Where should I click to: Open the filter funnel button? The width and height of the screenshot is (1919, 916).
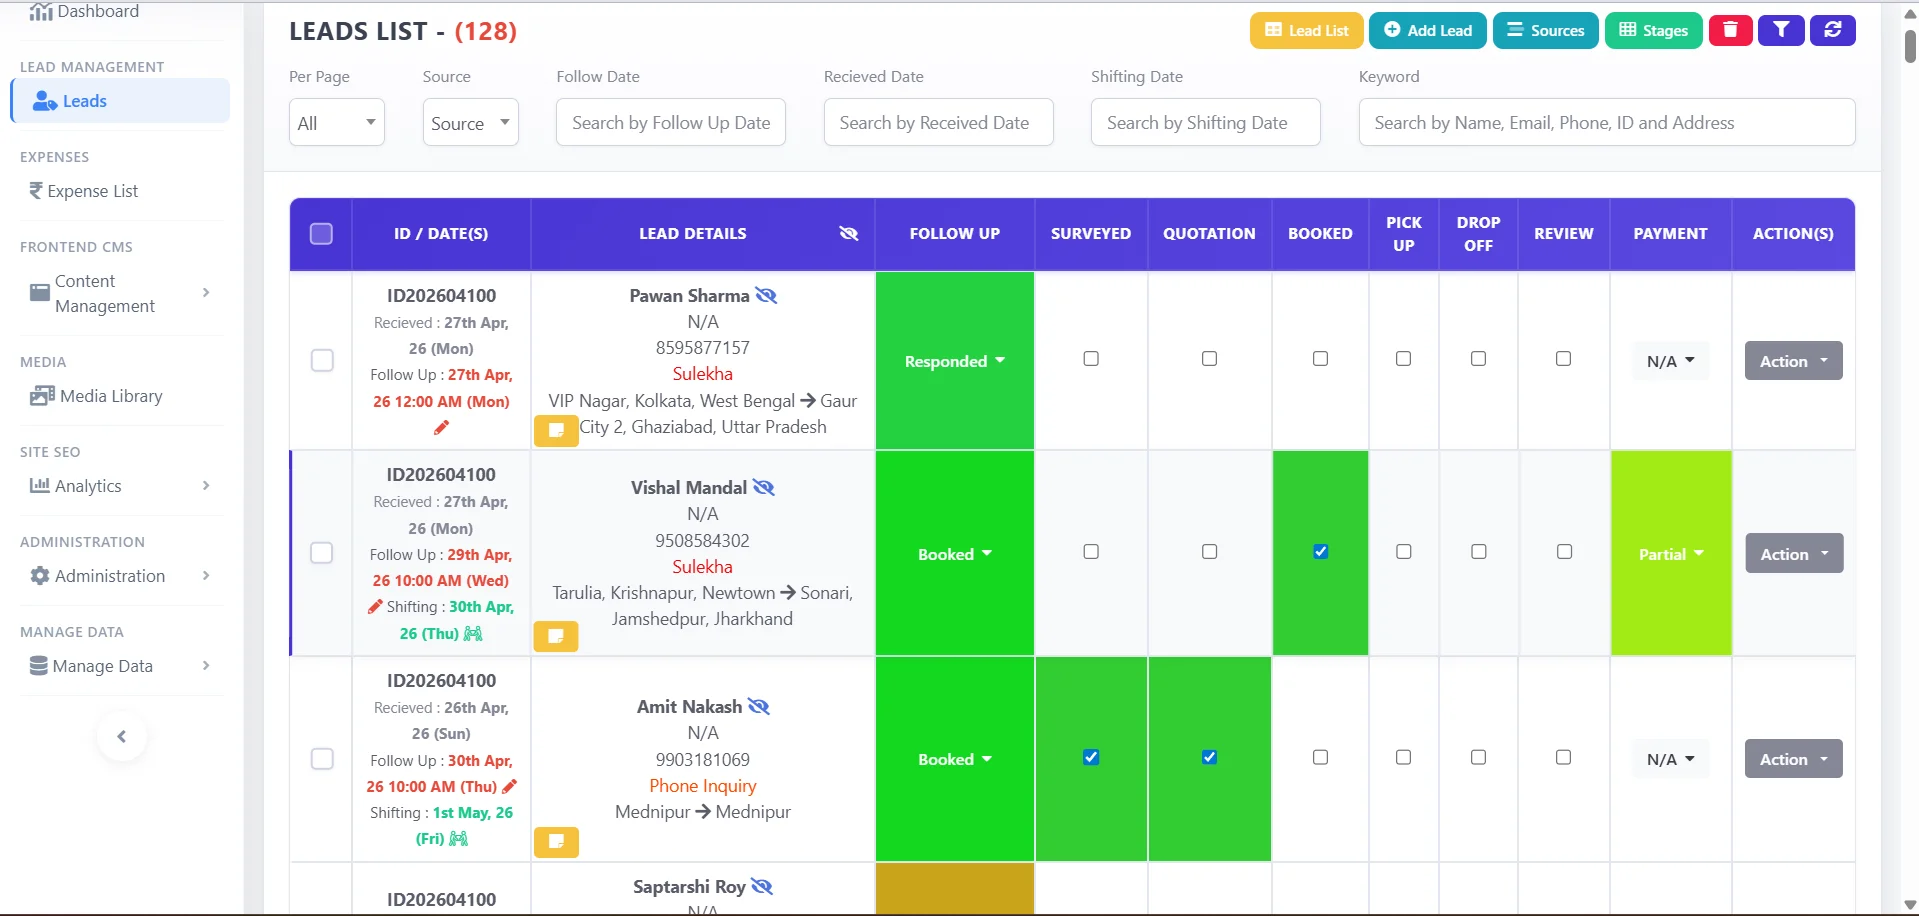1781,30
